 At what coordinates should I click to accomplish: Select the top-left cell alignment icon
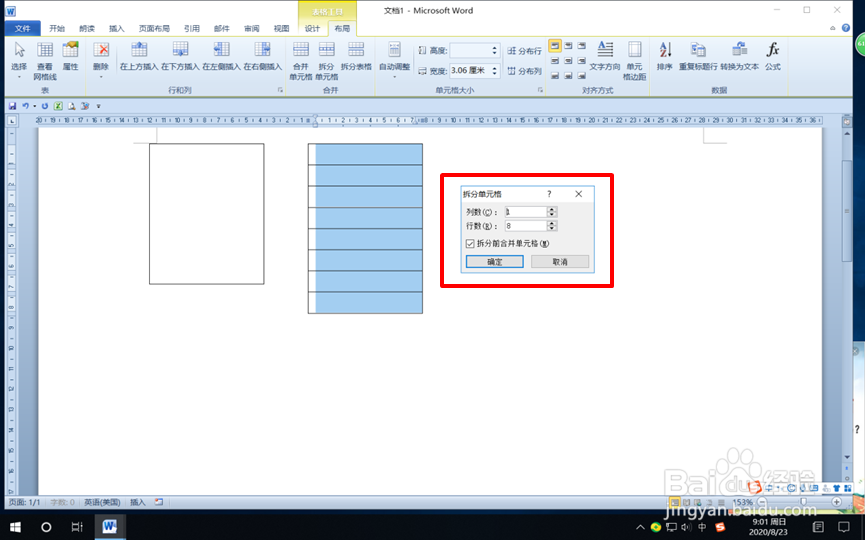coord(554,46)
